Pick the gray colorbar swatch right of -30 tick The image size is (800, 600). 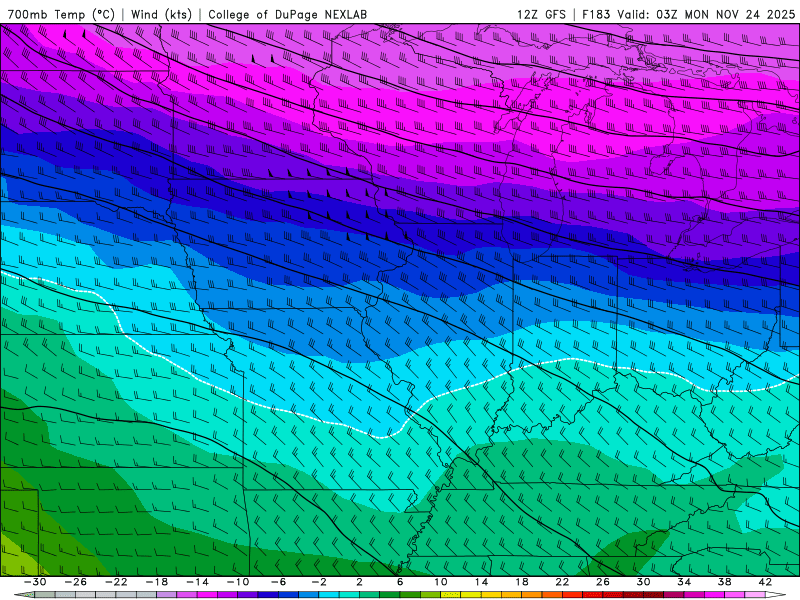45,595
